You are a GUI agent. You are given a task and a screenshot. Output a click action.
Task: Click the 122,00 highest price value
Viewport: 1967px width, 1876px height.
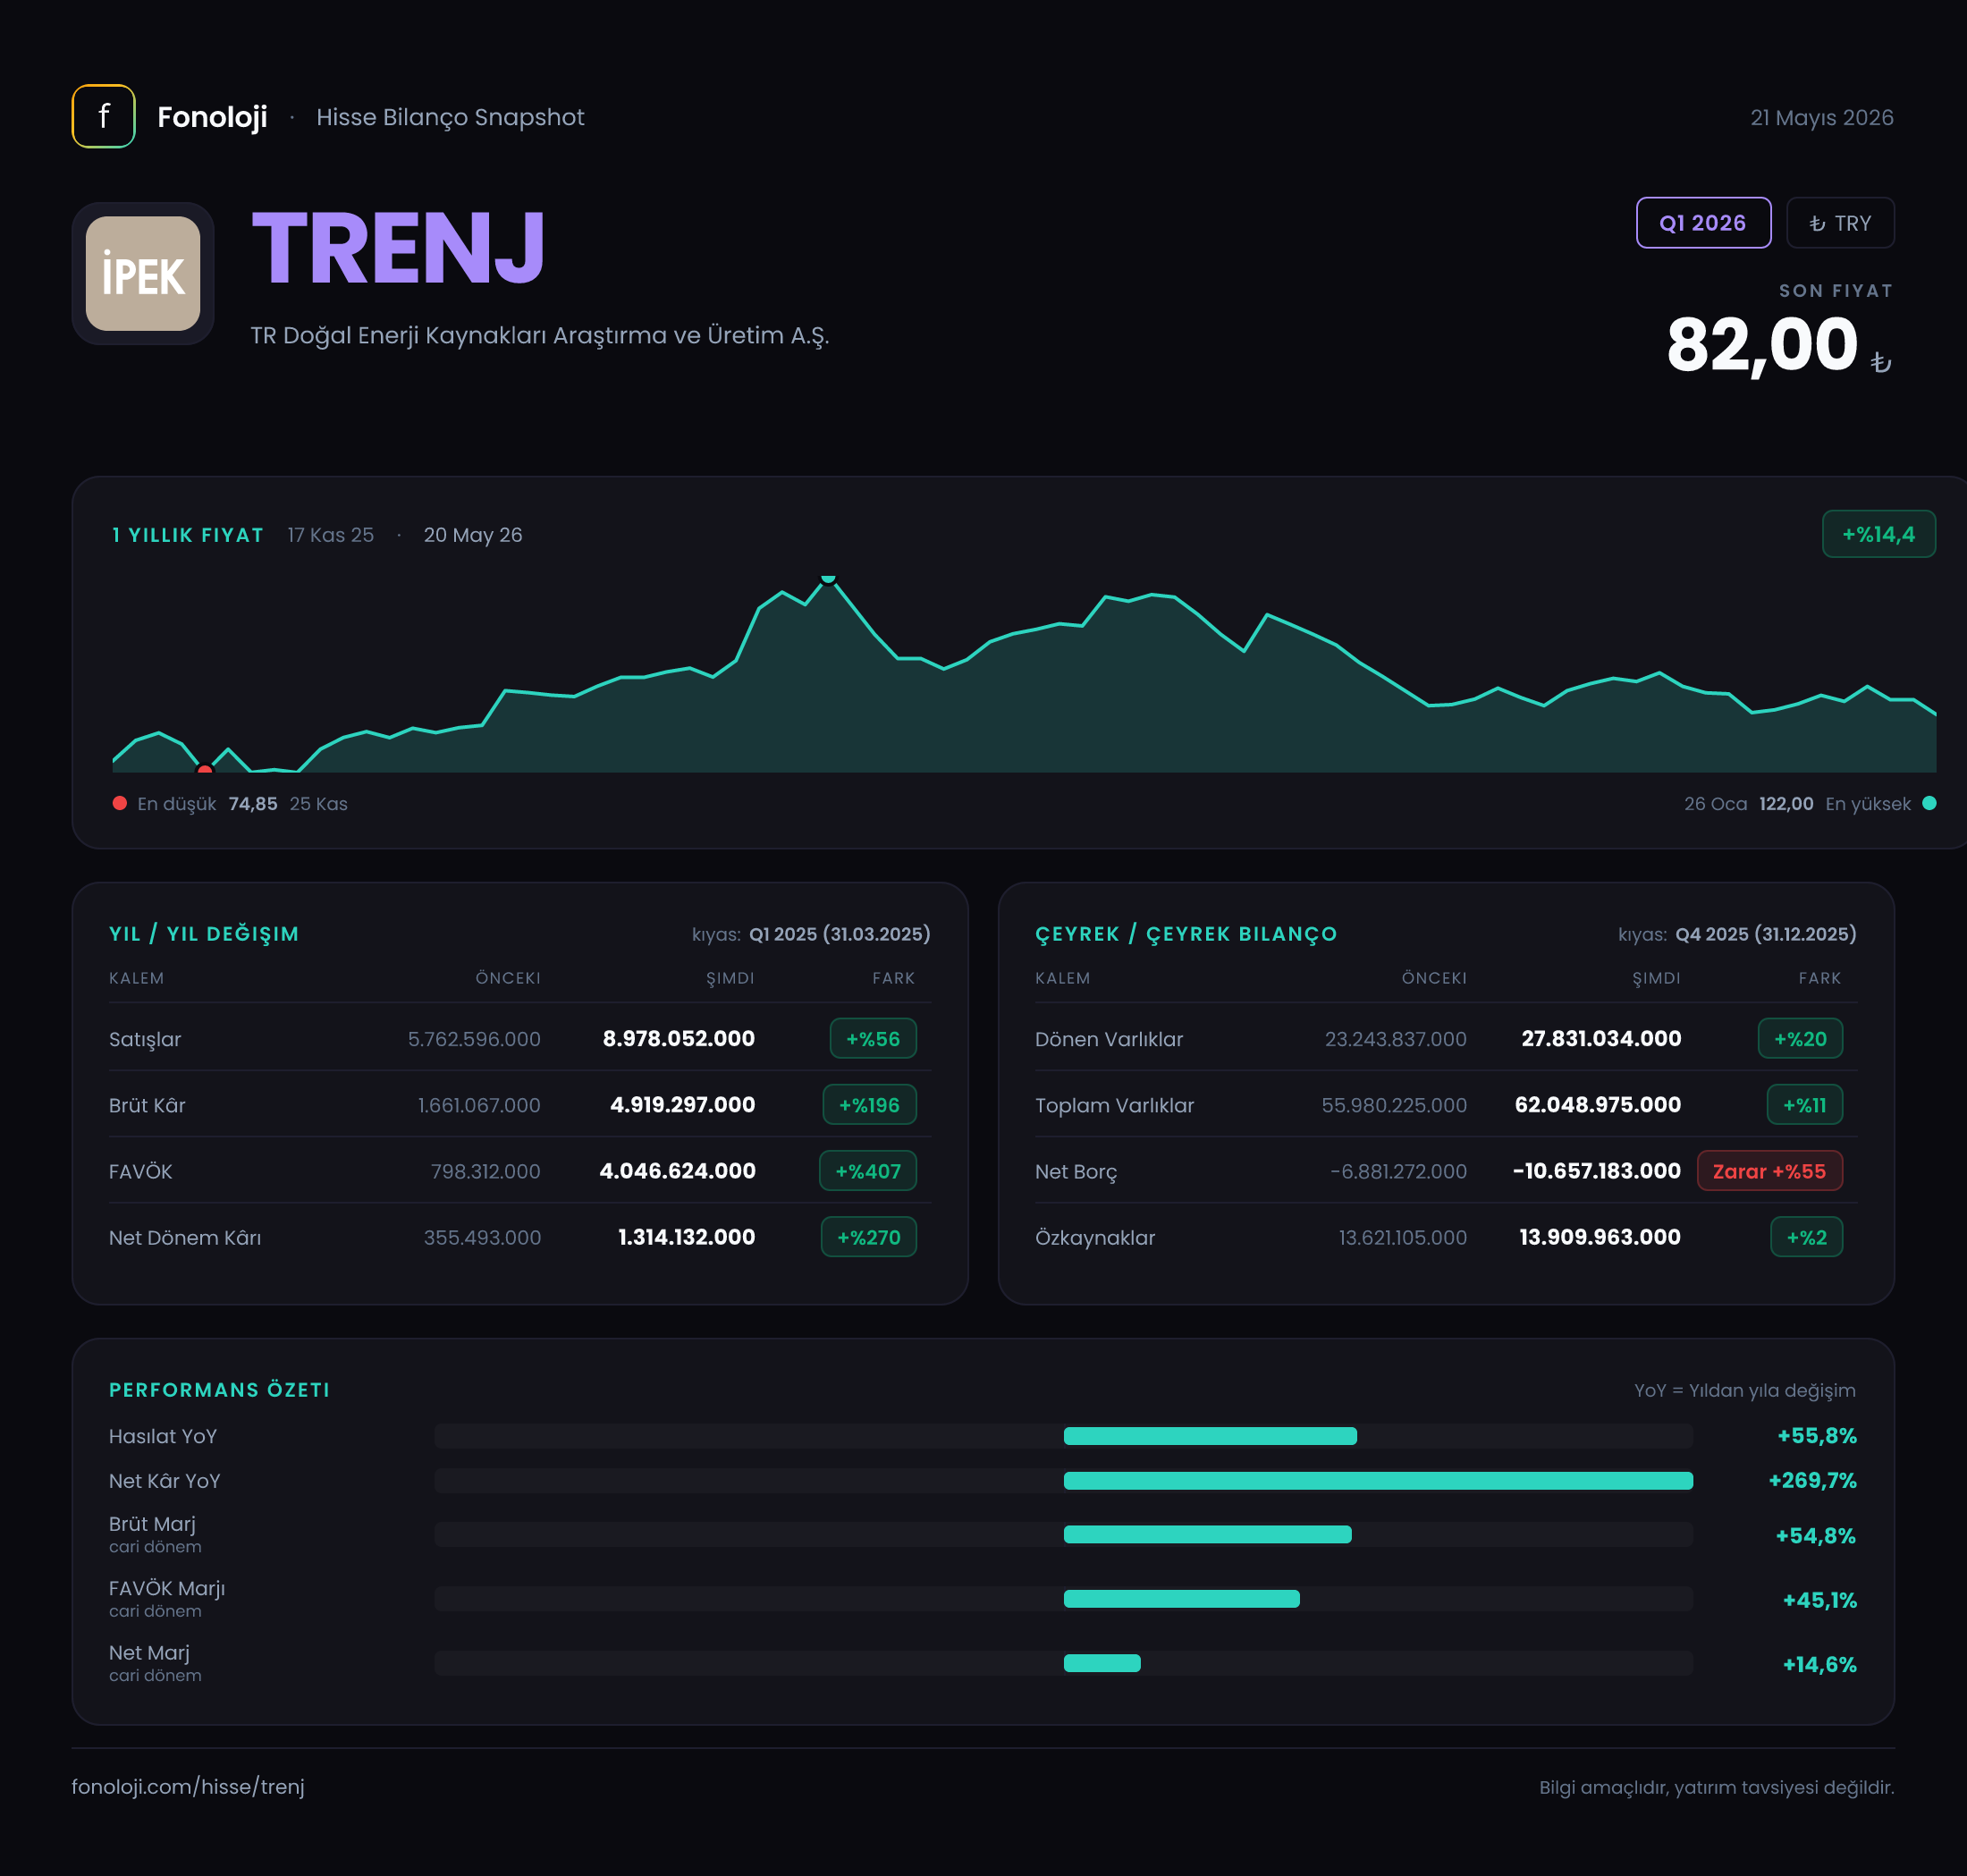point(1786,803)
